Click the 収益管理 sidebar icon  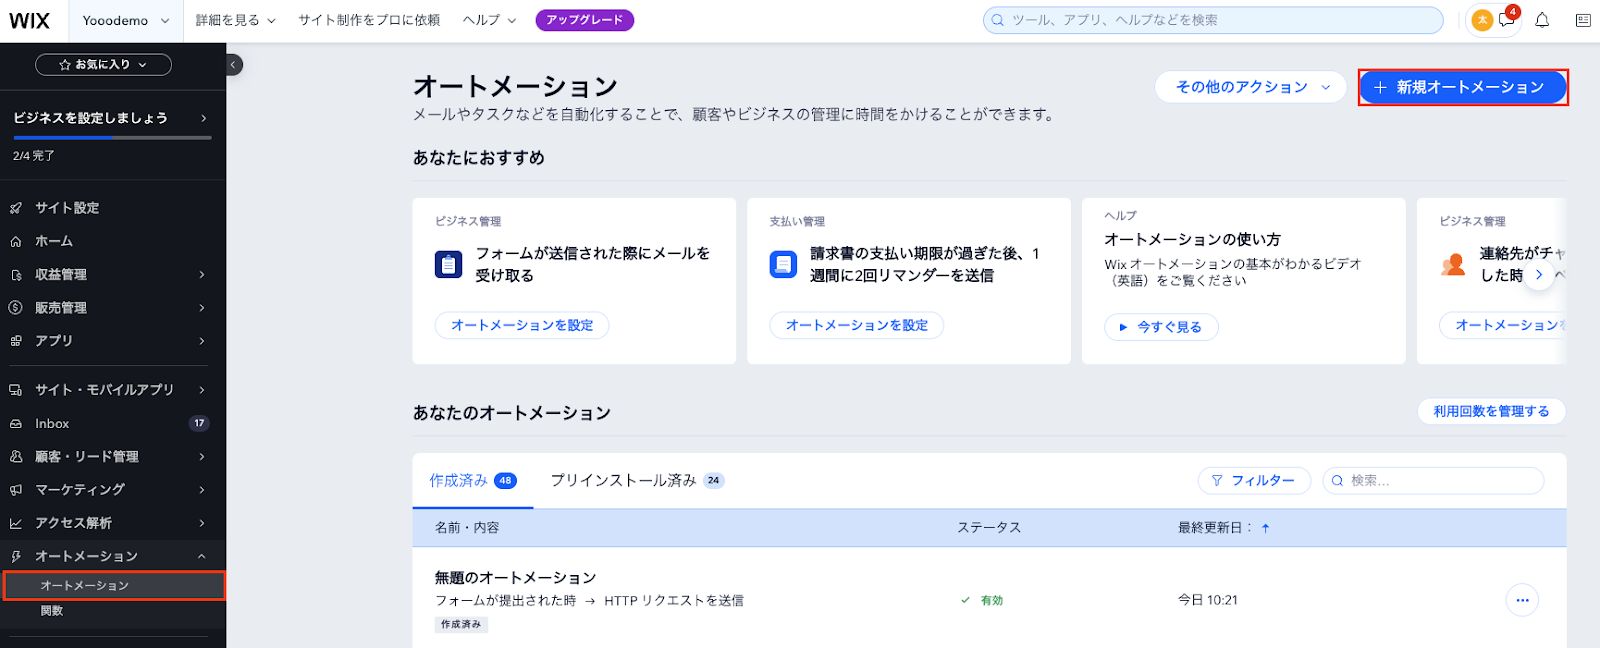pos(16,275)
